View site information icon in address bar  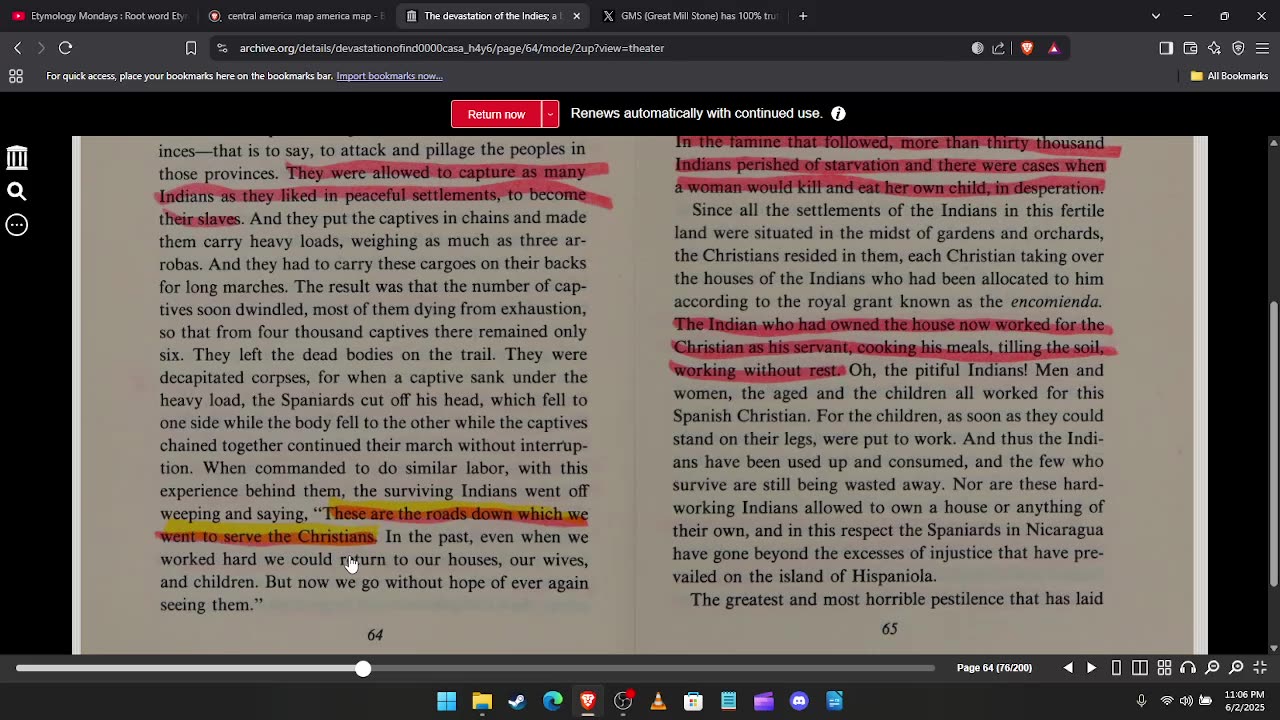pyautogui.click(x=222, y=48)
